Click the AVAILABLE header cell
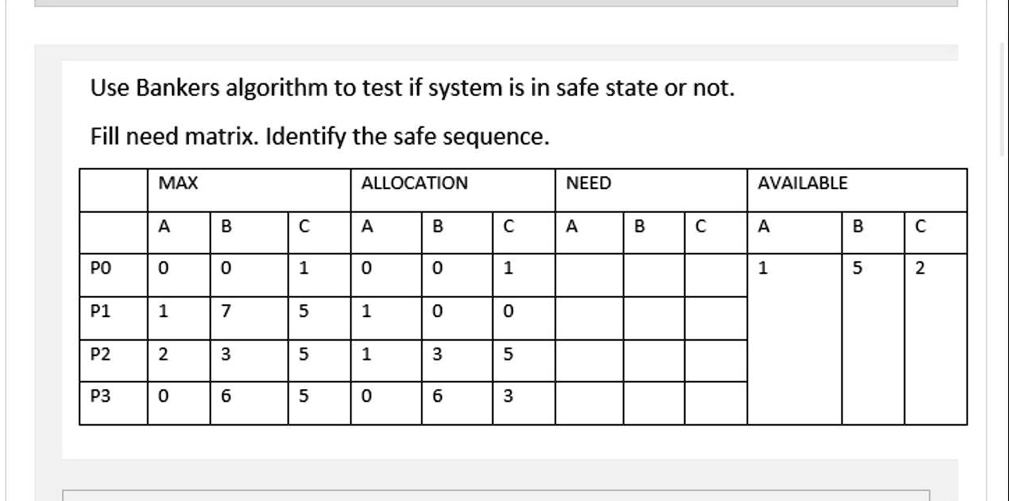Screen dimensions: 1009x501 click(x=857, y=190)
